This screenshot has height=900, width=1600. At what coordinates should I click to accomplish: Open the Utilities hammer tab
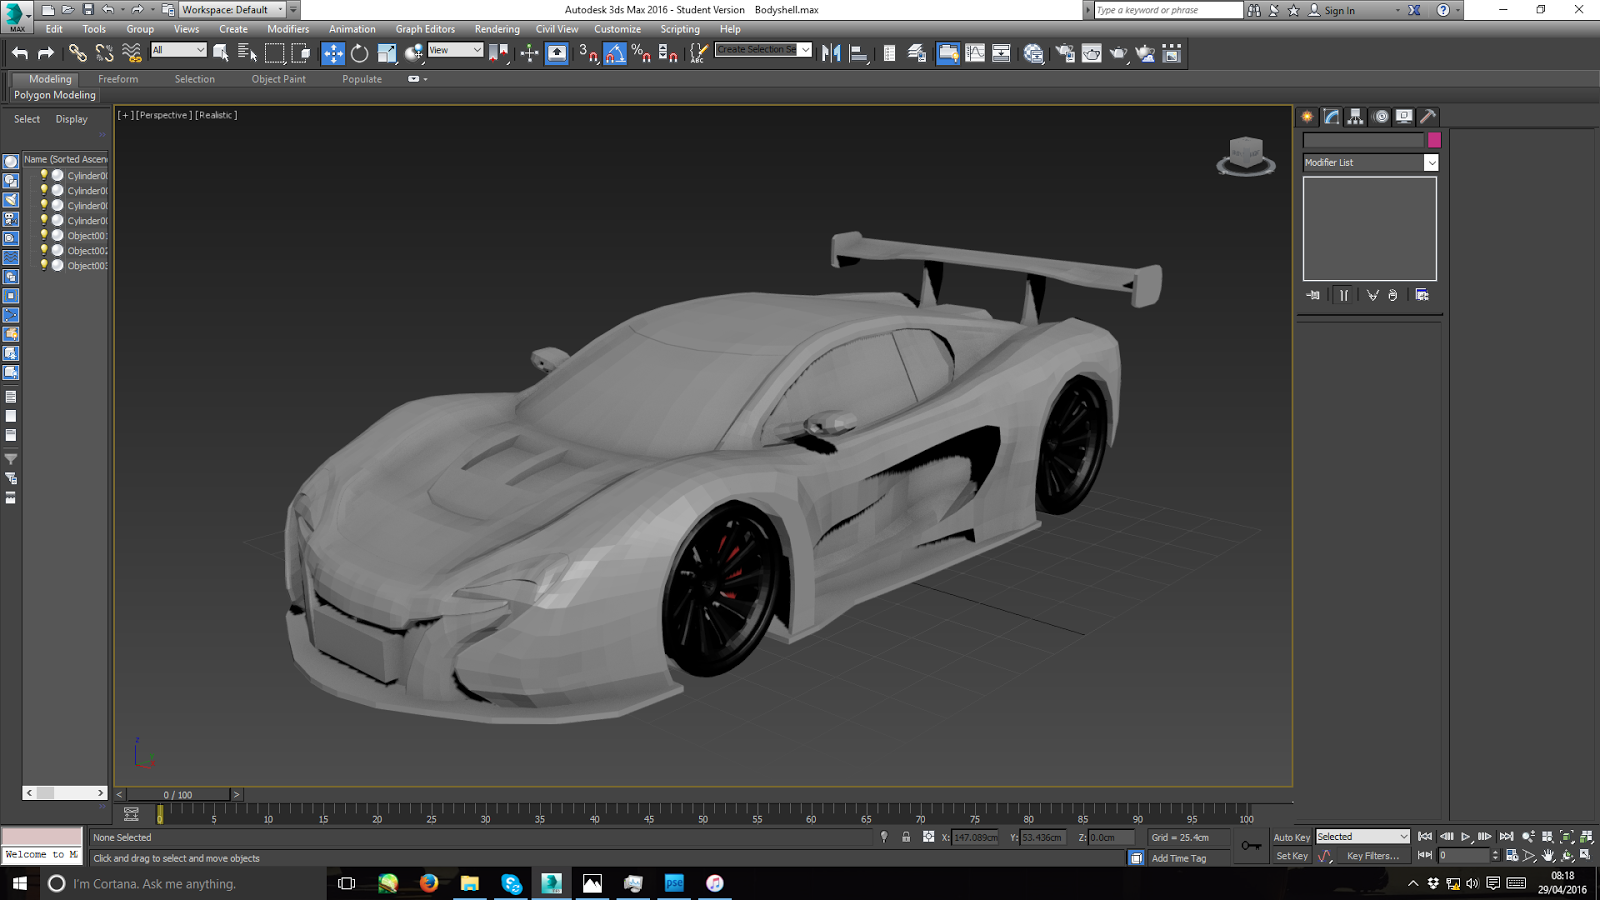[x=1428, y=117]
